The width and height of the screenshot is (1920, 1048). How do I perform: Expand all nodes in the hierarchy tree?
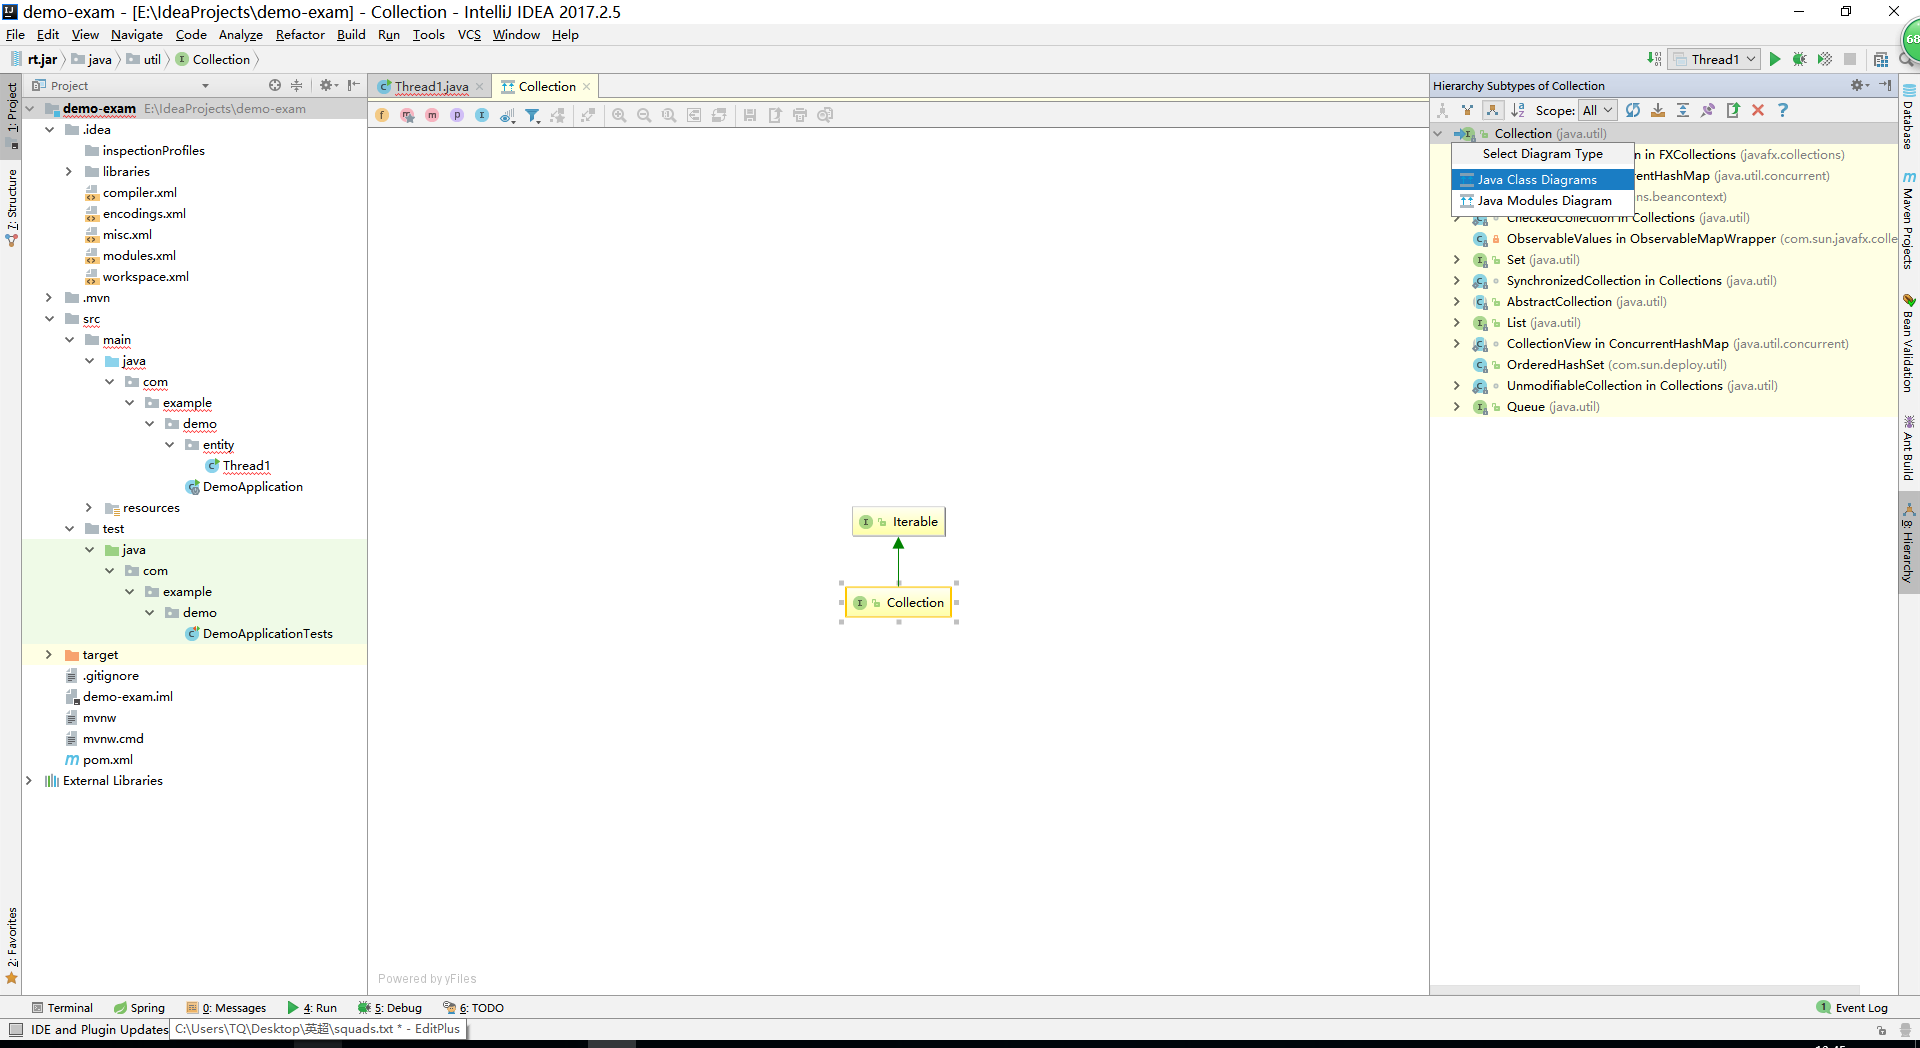pyautogui.click(x=1683, y=110)
